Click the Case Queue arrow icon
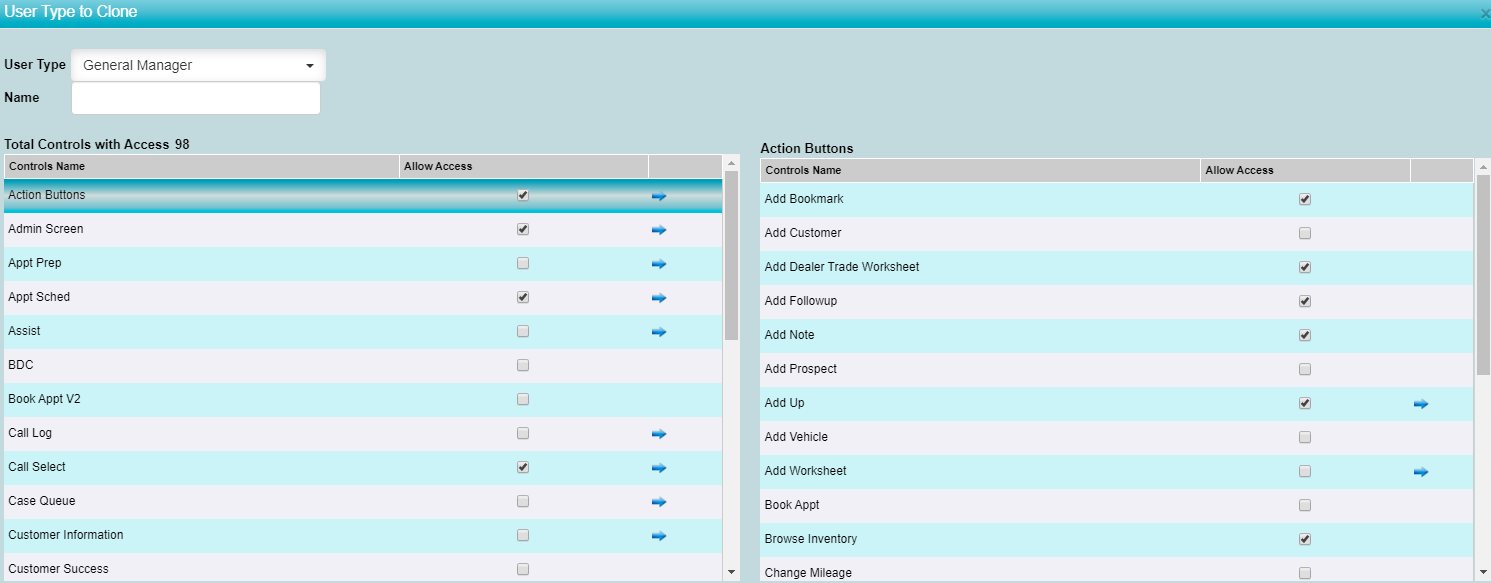Screen dimensions: 1491x583 click(x=658, y=502)
